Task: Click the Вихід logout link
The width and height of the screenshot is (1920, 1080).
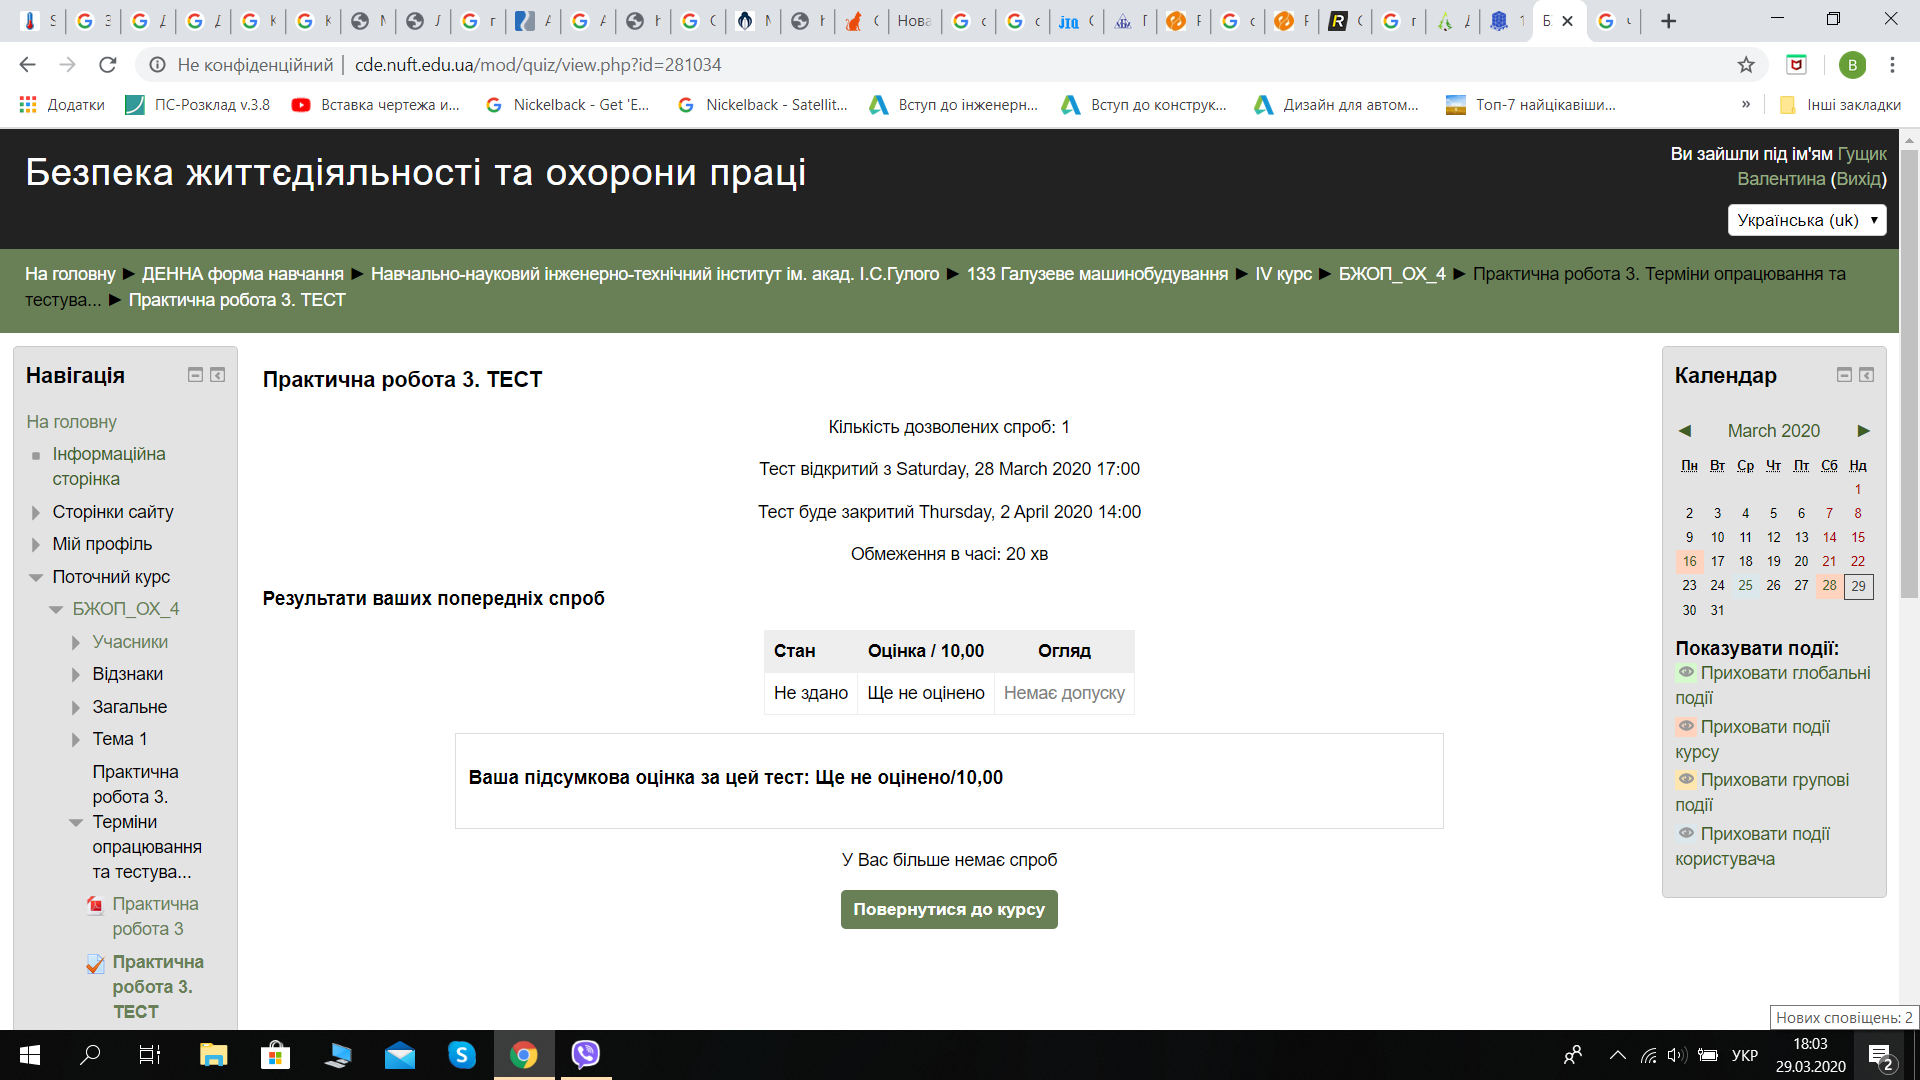Action: point(1858,179)
